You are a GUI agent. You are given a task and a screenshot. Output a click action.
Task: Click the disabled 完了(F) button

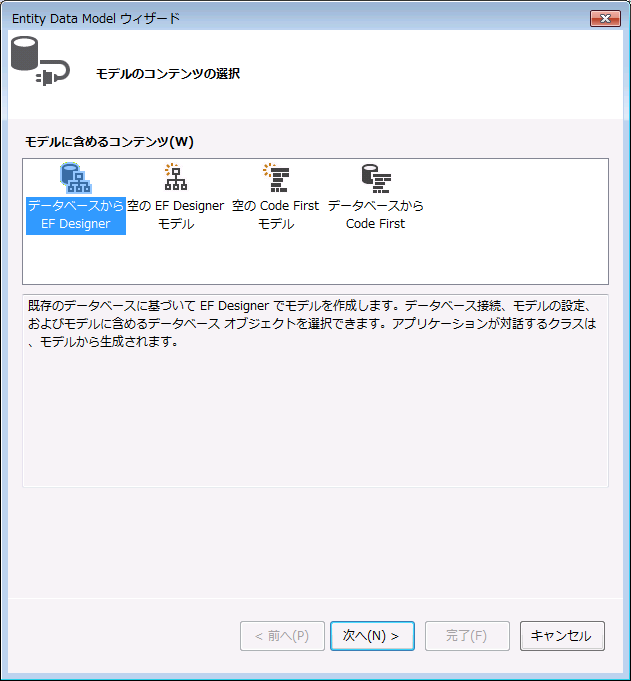[x=467, y=636]
